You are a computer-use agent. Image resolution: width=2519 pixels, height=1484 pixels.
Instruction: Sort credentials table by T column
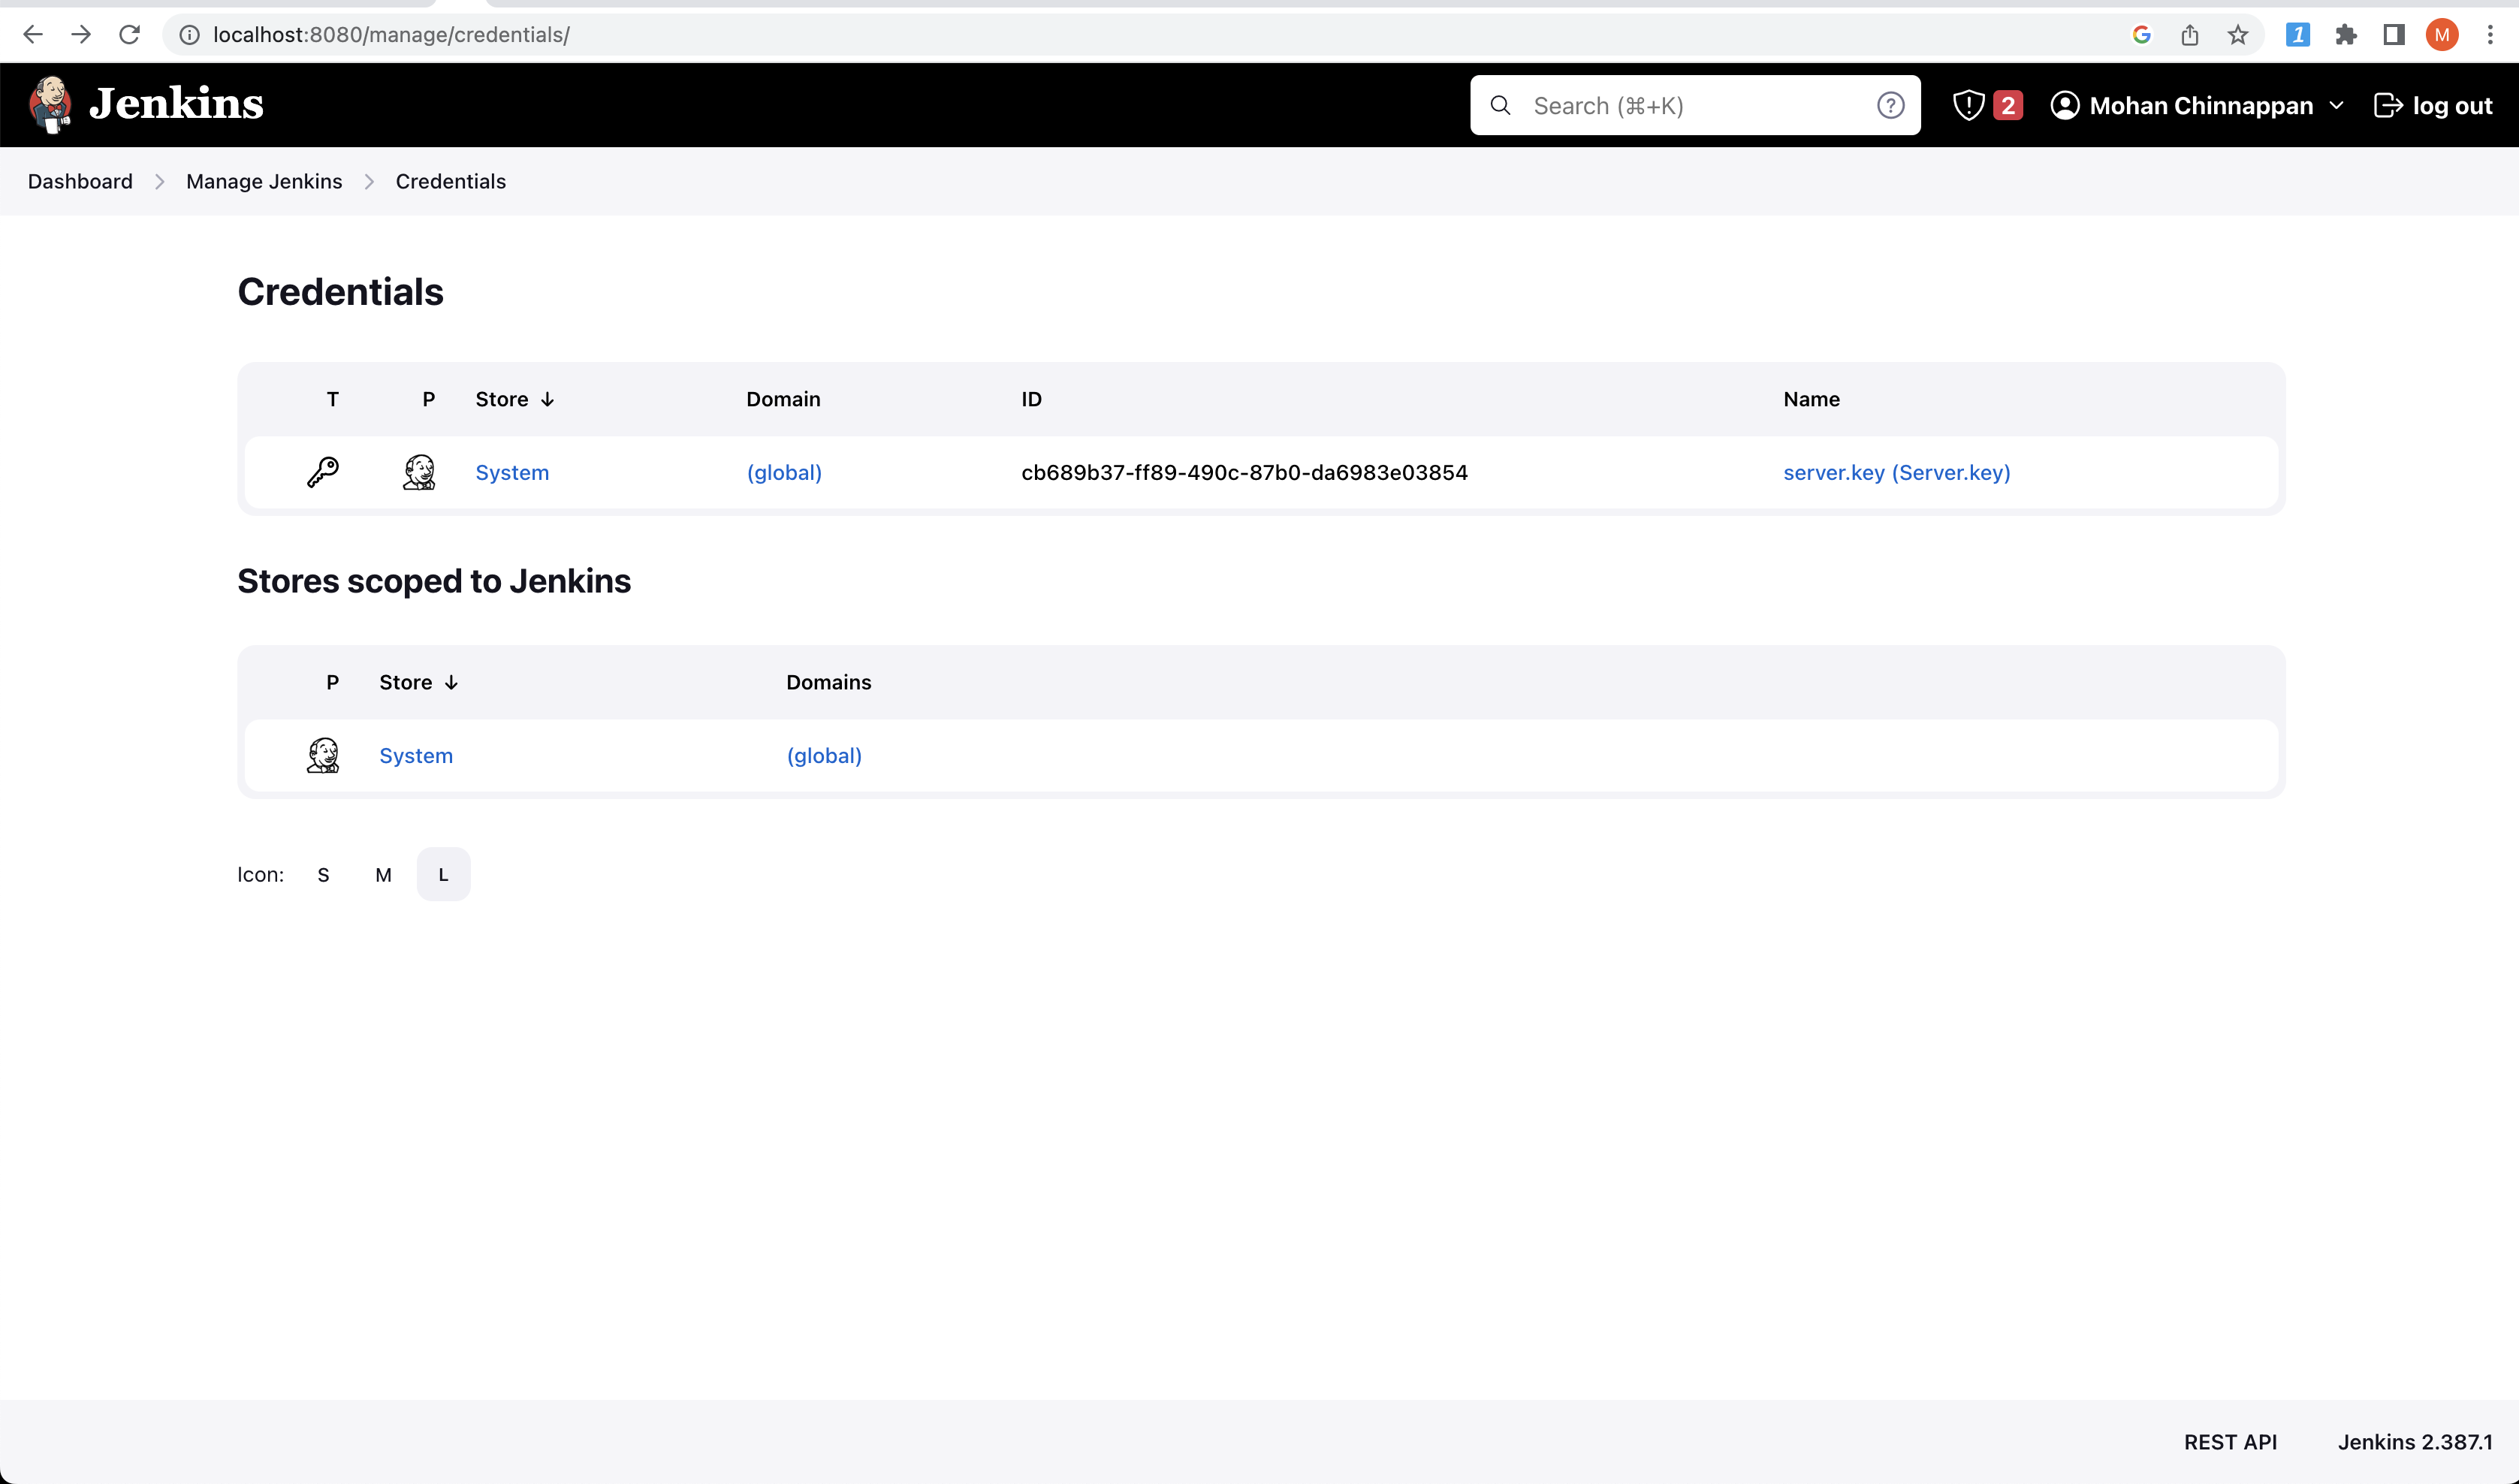tap(332, 399)
